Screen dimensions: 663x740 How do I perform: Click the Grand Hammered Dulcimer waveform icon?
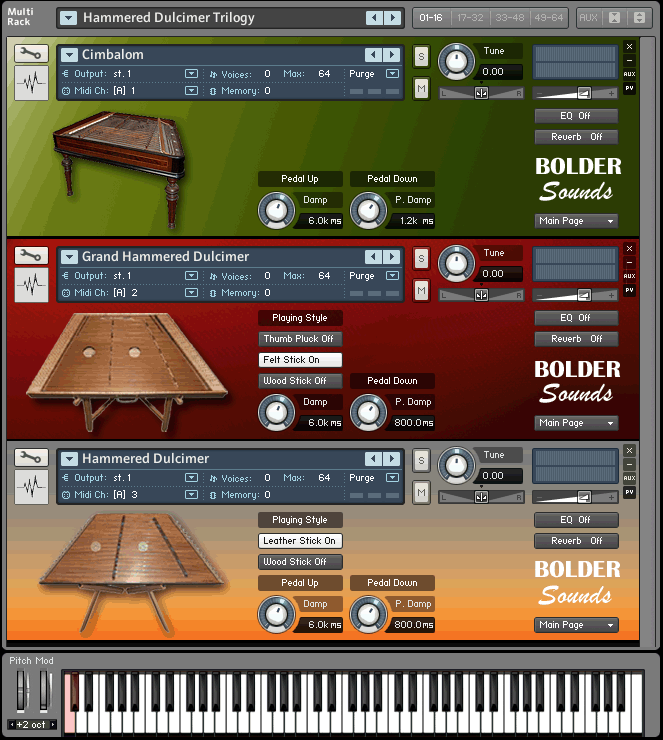pyautogui.click(x=31, y=286)
